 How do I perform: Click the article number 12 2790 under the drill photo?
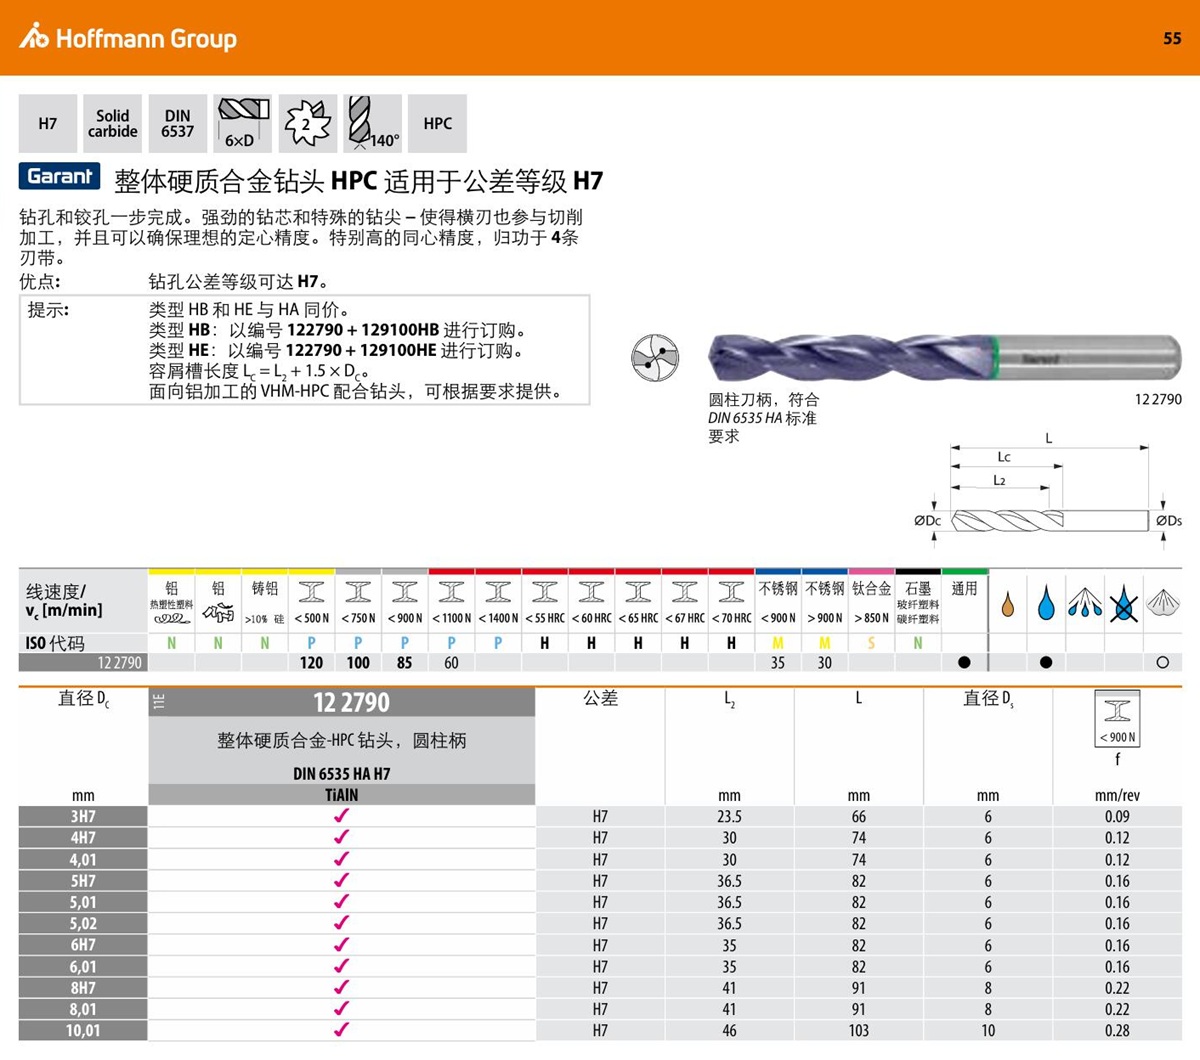coord(1158,399)
